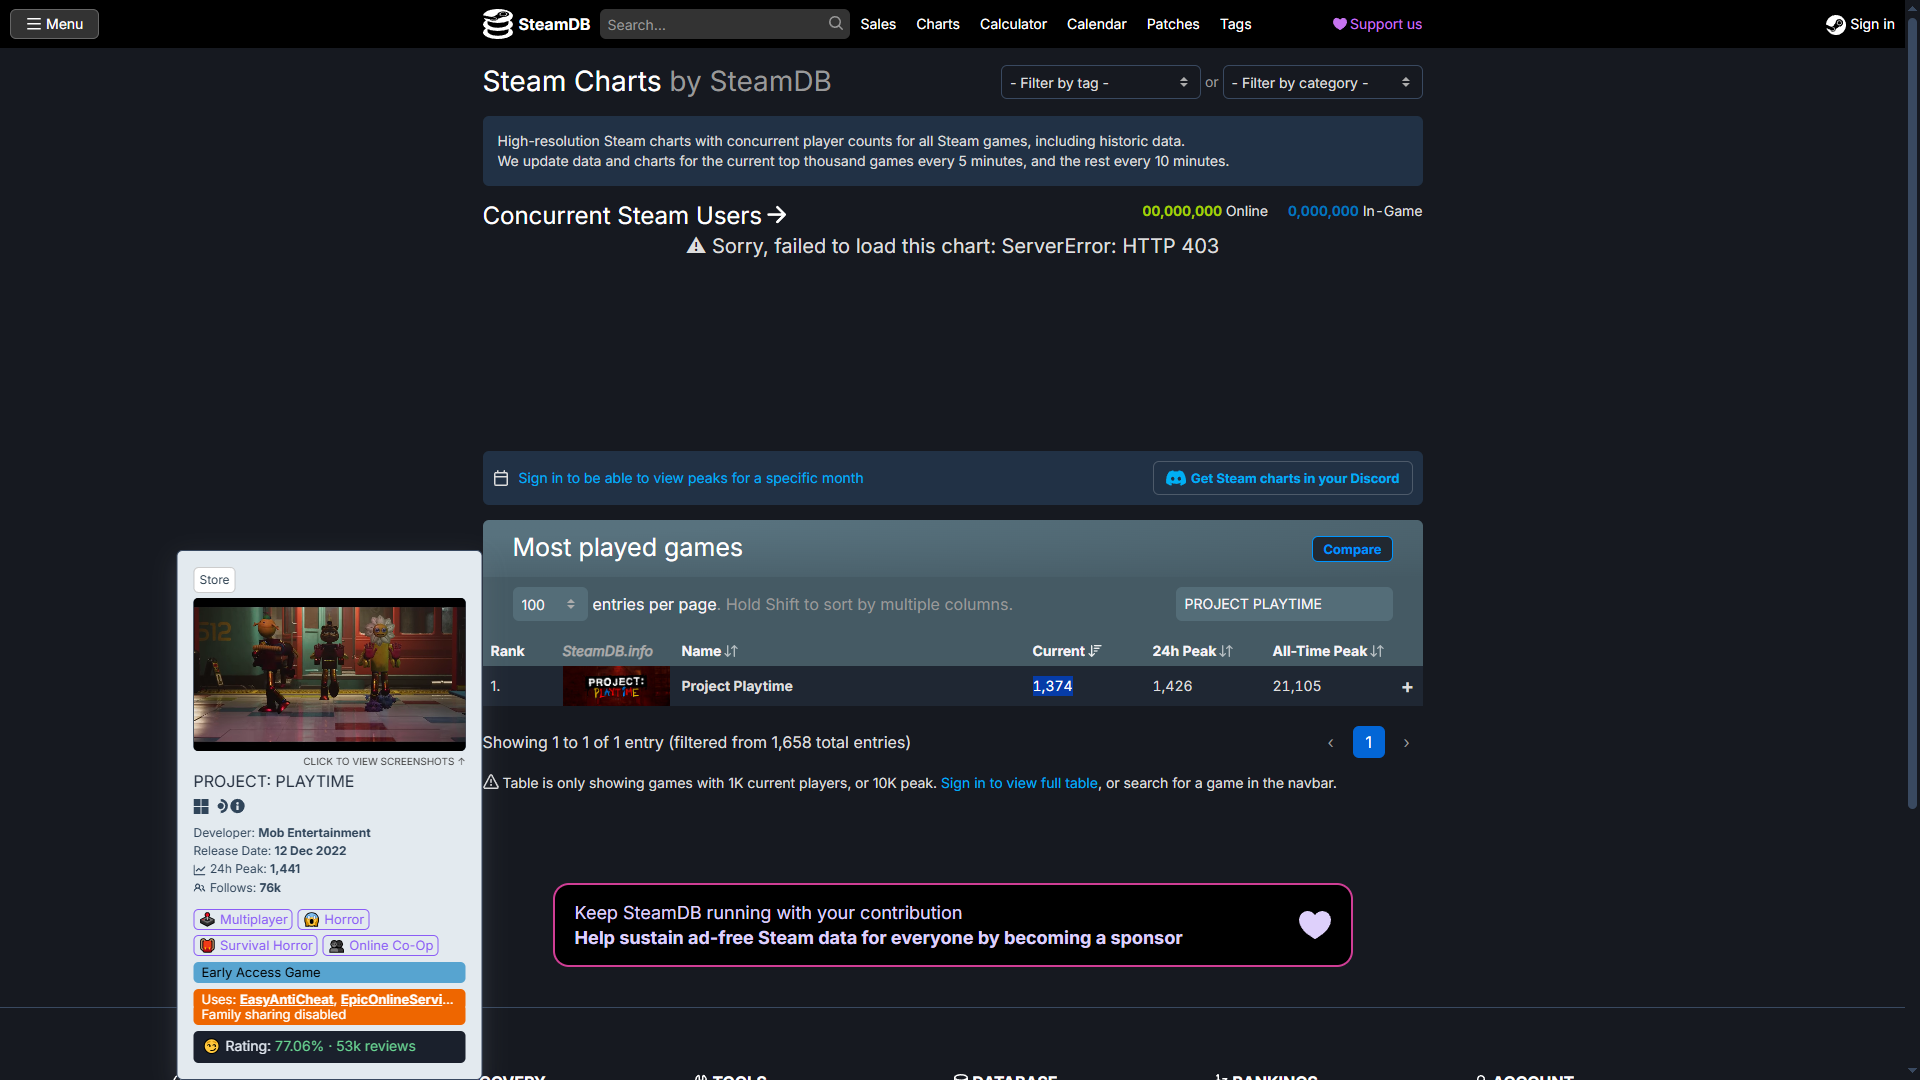Open the hamburger Menu button
The image size is (1920, 1080).
click(55, 24)
